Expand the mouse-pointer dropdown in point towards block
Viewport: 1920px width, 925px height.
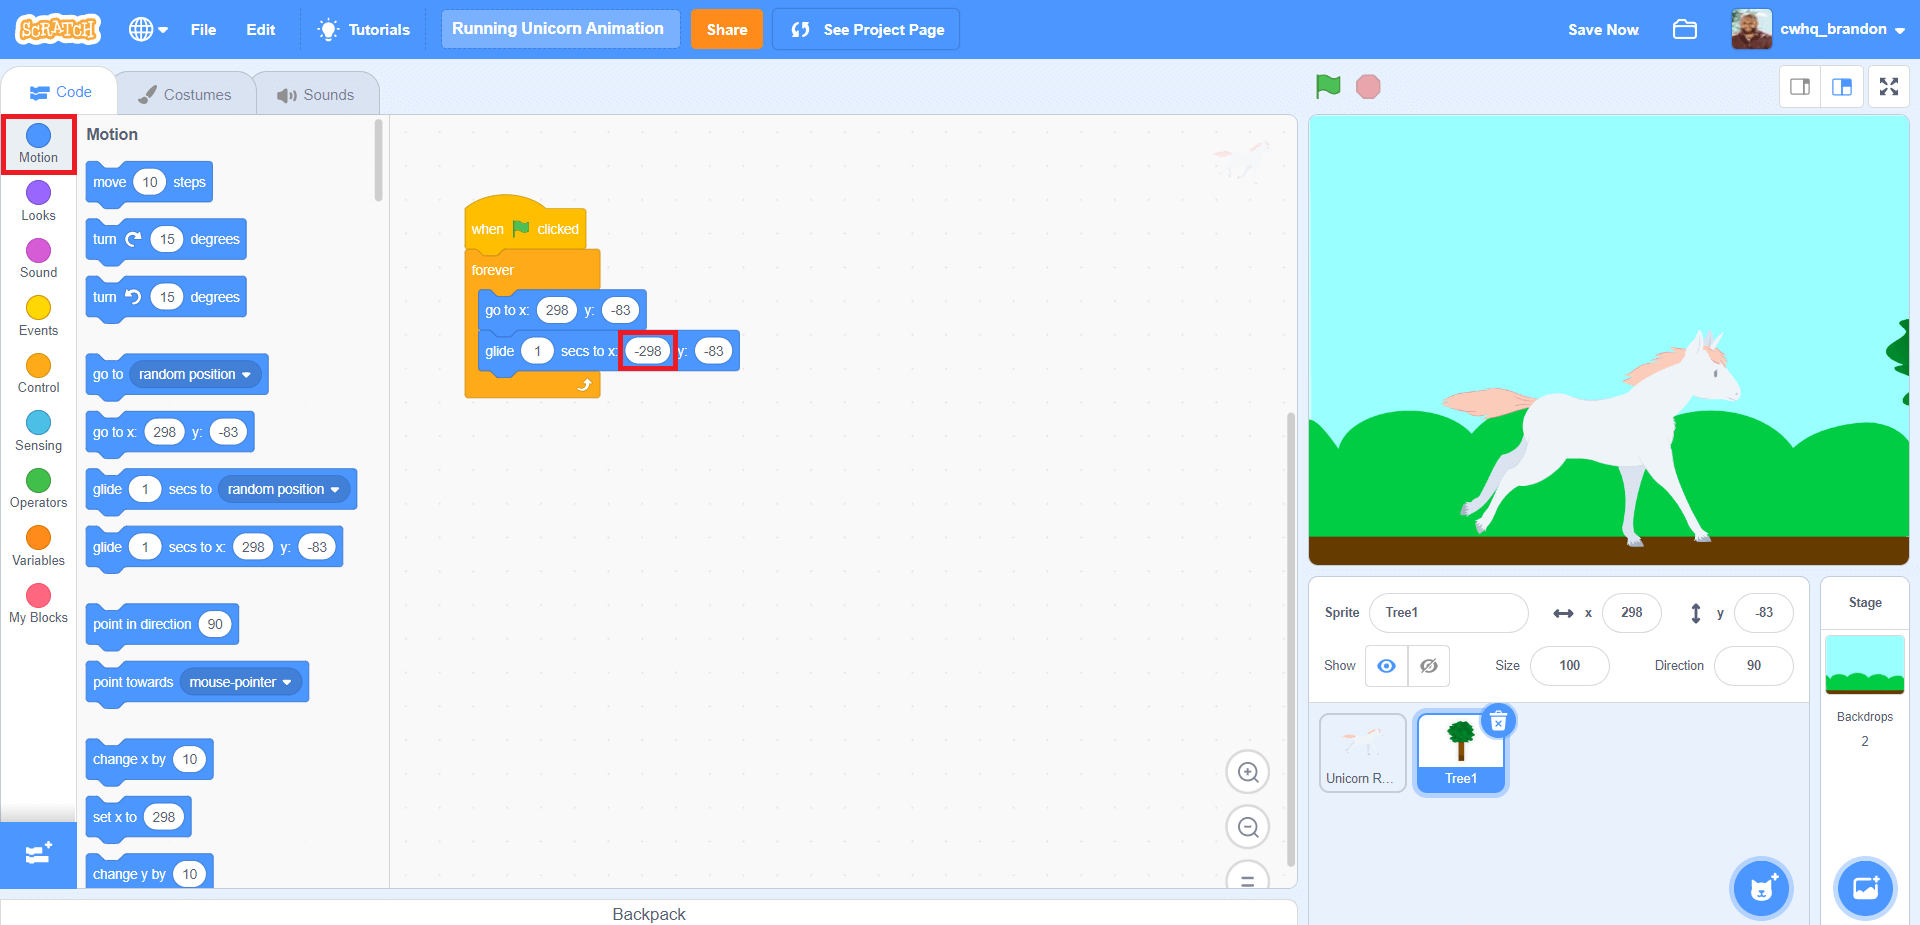coord(241,682)
